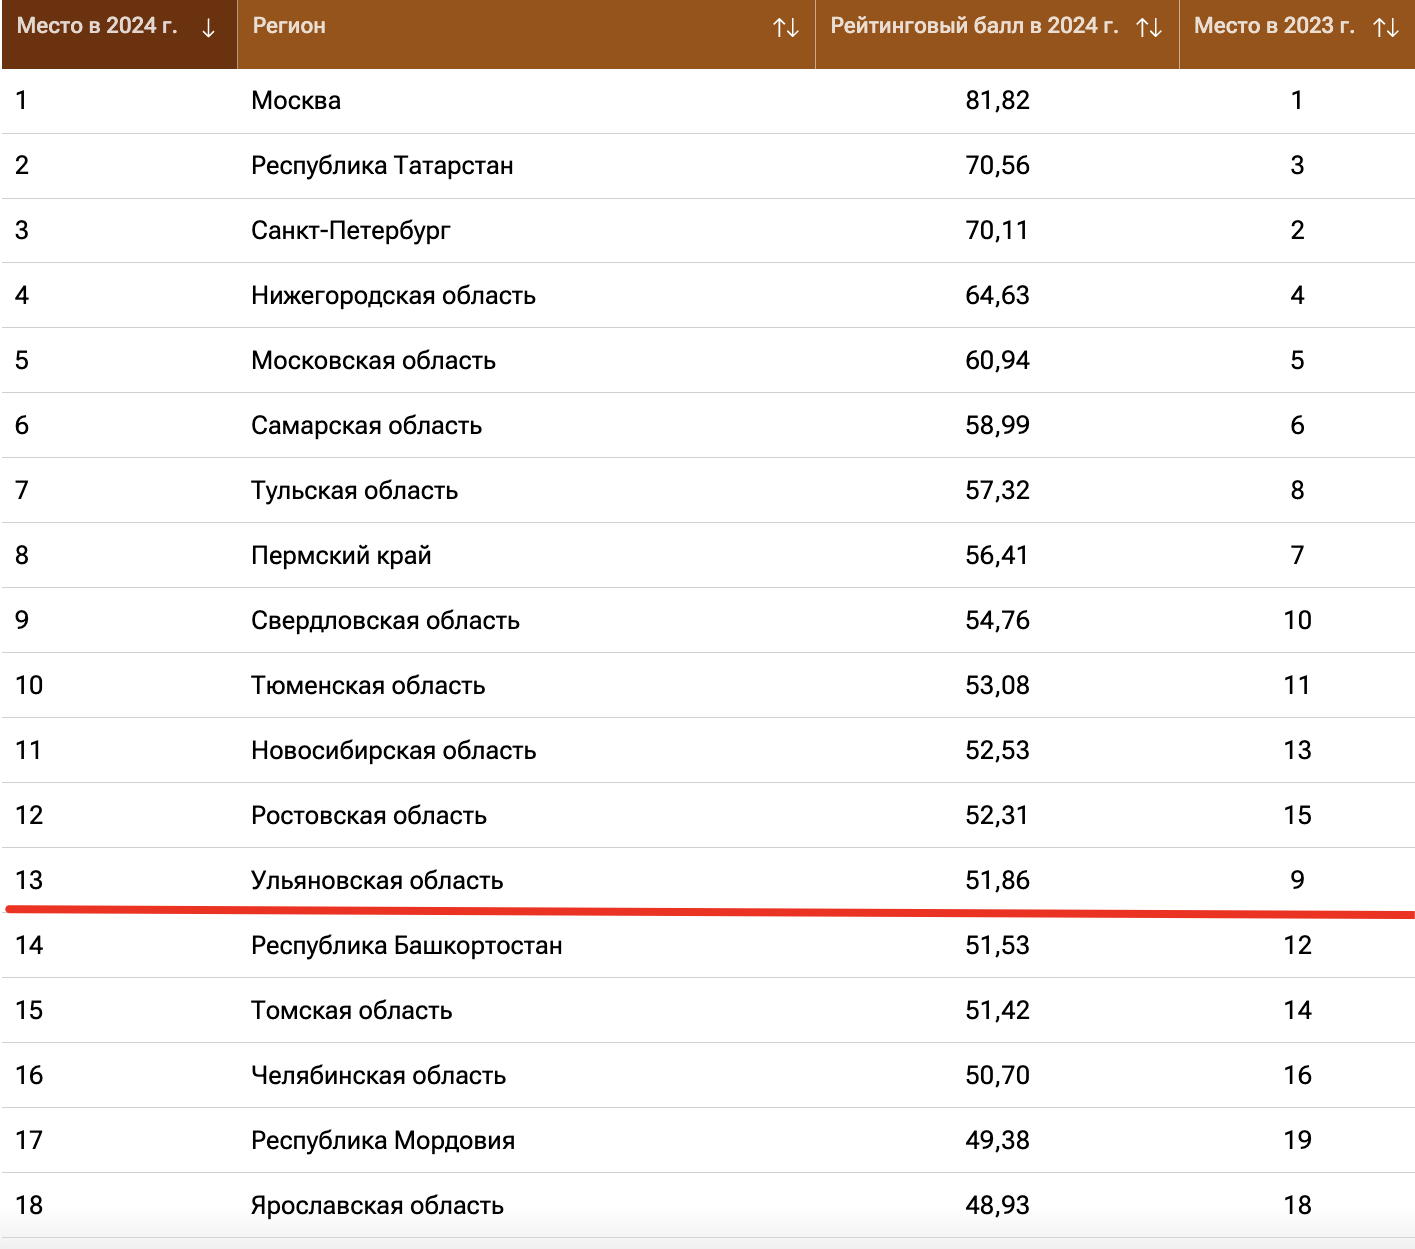The width and height of the screenshot is (1415, 1249).
Task: Click Ульяновская область above the red line
Action: coord(377,881)
